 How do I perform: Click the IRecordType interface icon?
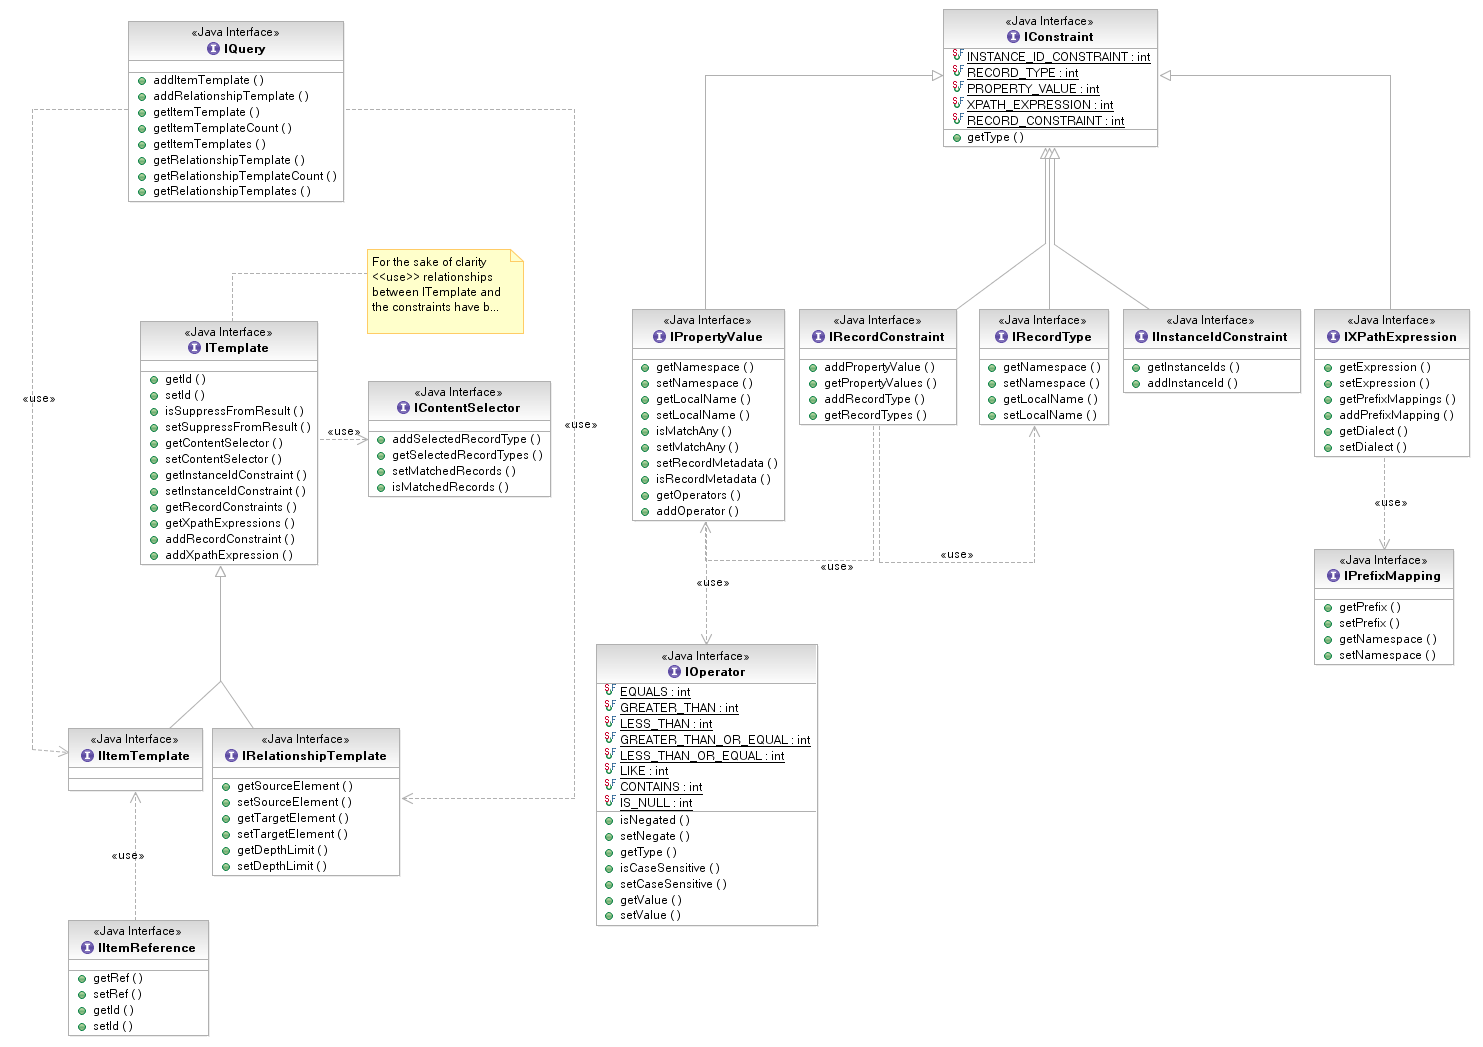click(x=1001, y=337)
